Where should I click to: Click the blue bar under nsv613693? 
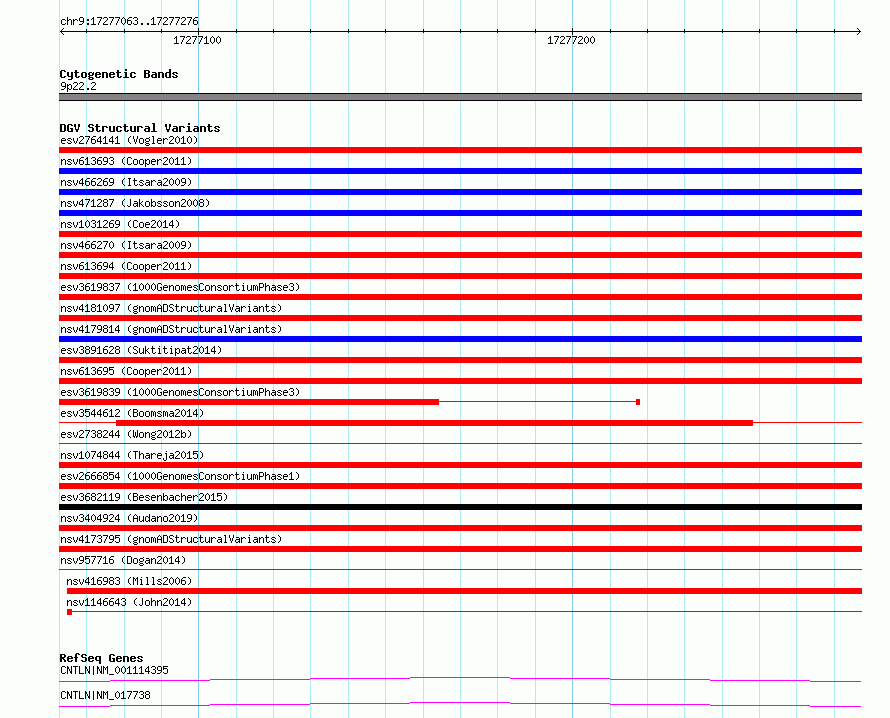460,171
